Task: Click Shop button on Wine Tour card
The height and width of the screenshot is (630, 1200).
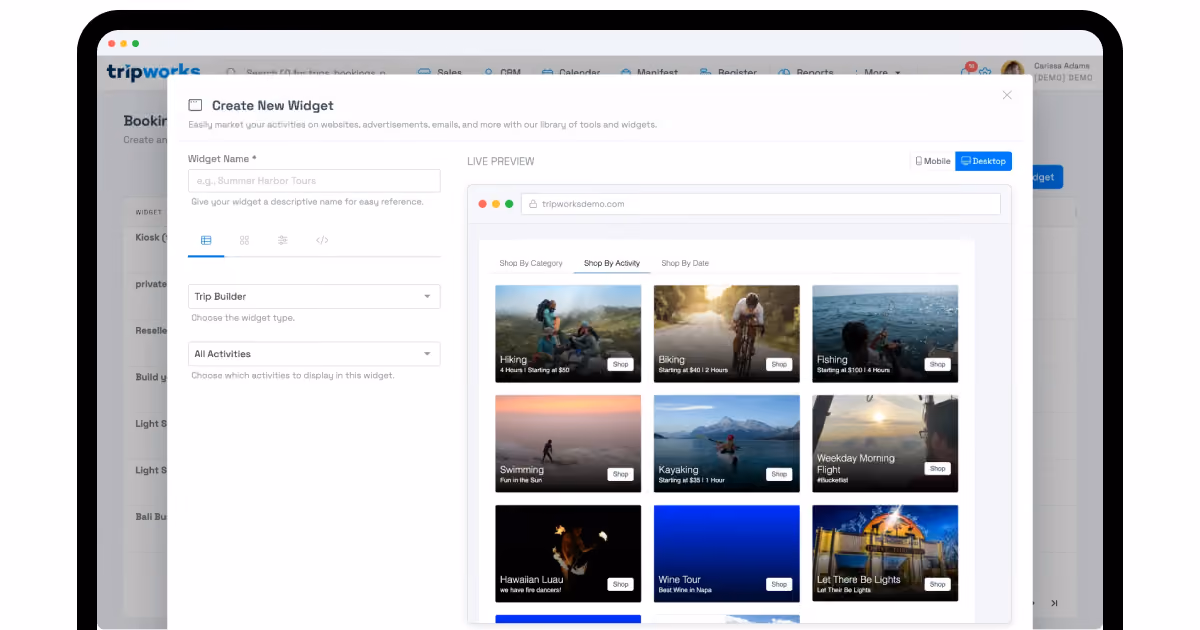Action: 779,584
